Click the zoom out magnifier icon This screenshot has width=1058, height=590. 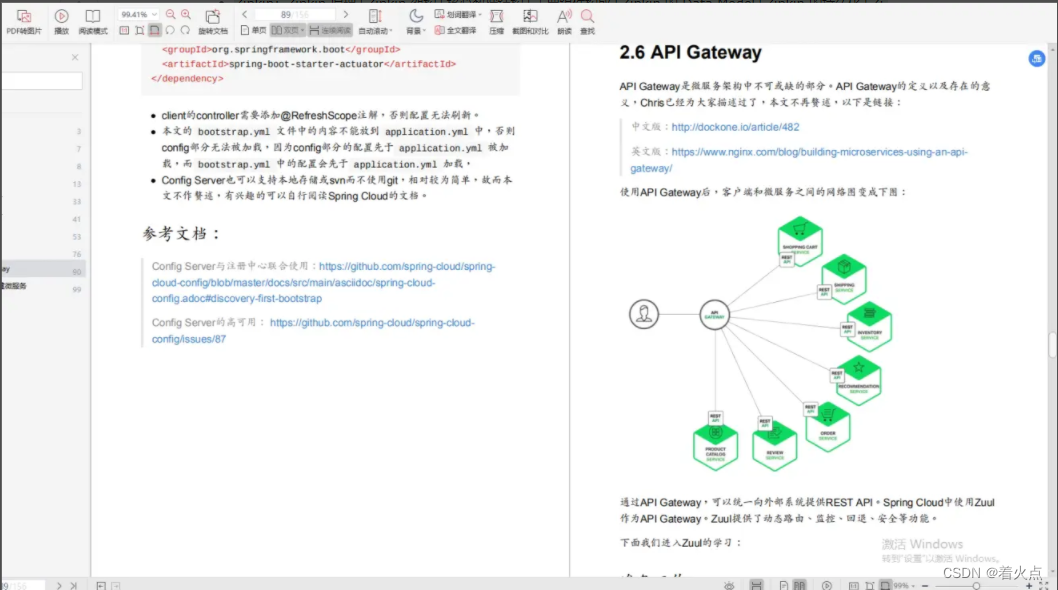(171, 14)
